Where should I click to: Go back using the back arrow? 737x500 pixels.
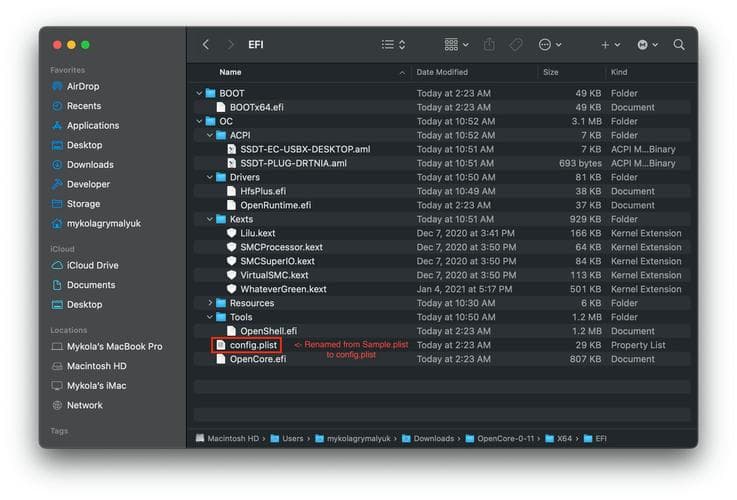pyautogui.click(x=205, y=45)
